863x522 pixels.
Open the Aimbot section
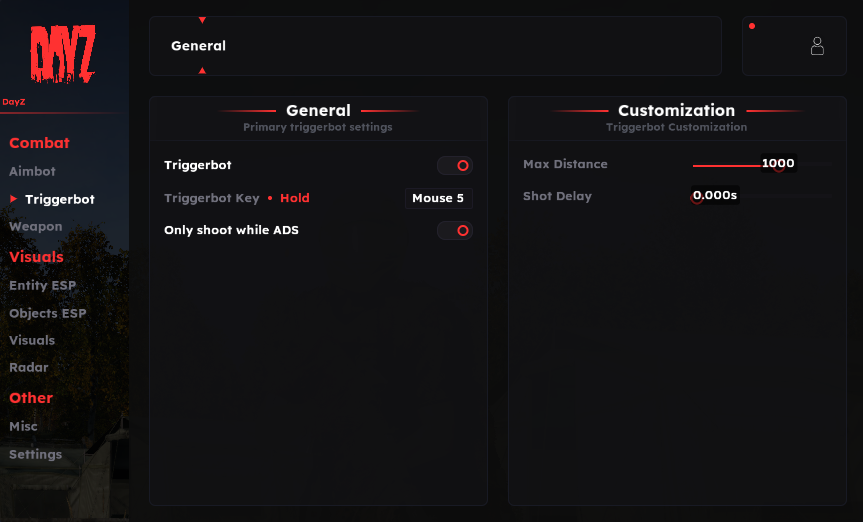pyautogui.click(x=32, y=171)
